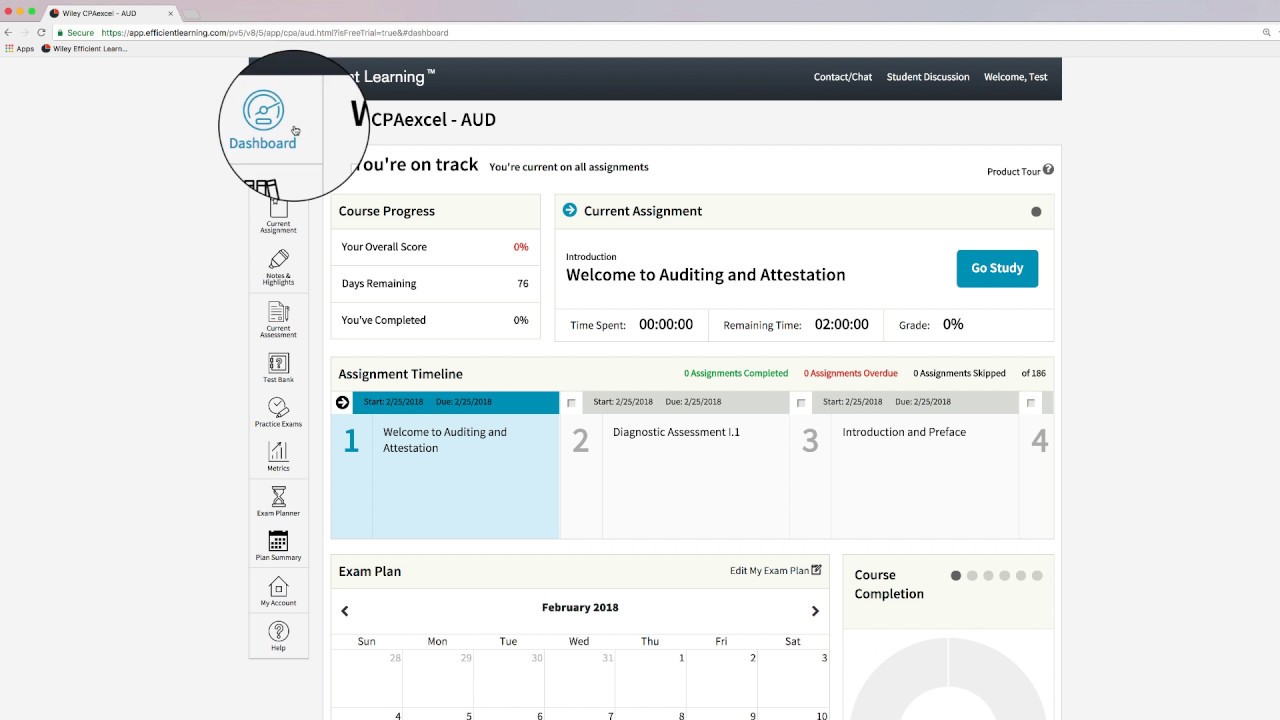Click the assignment 1 arrow marker

343,402
